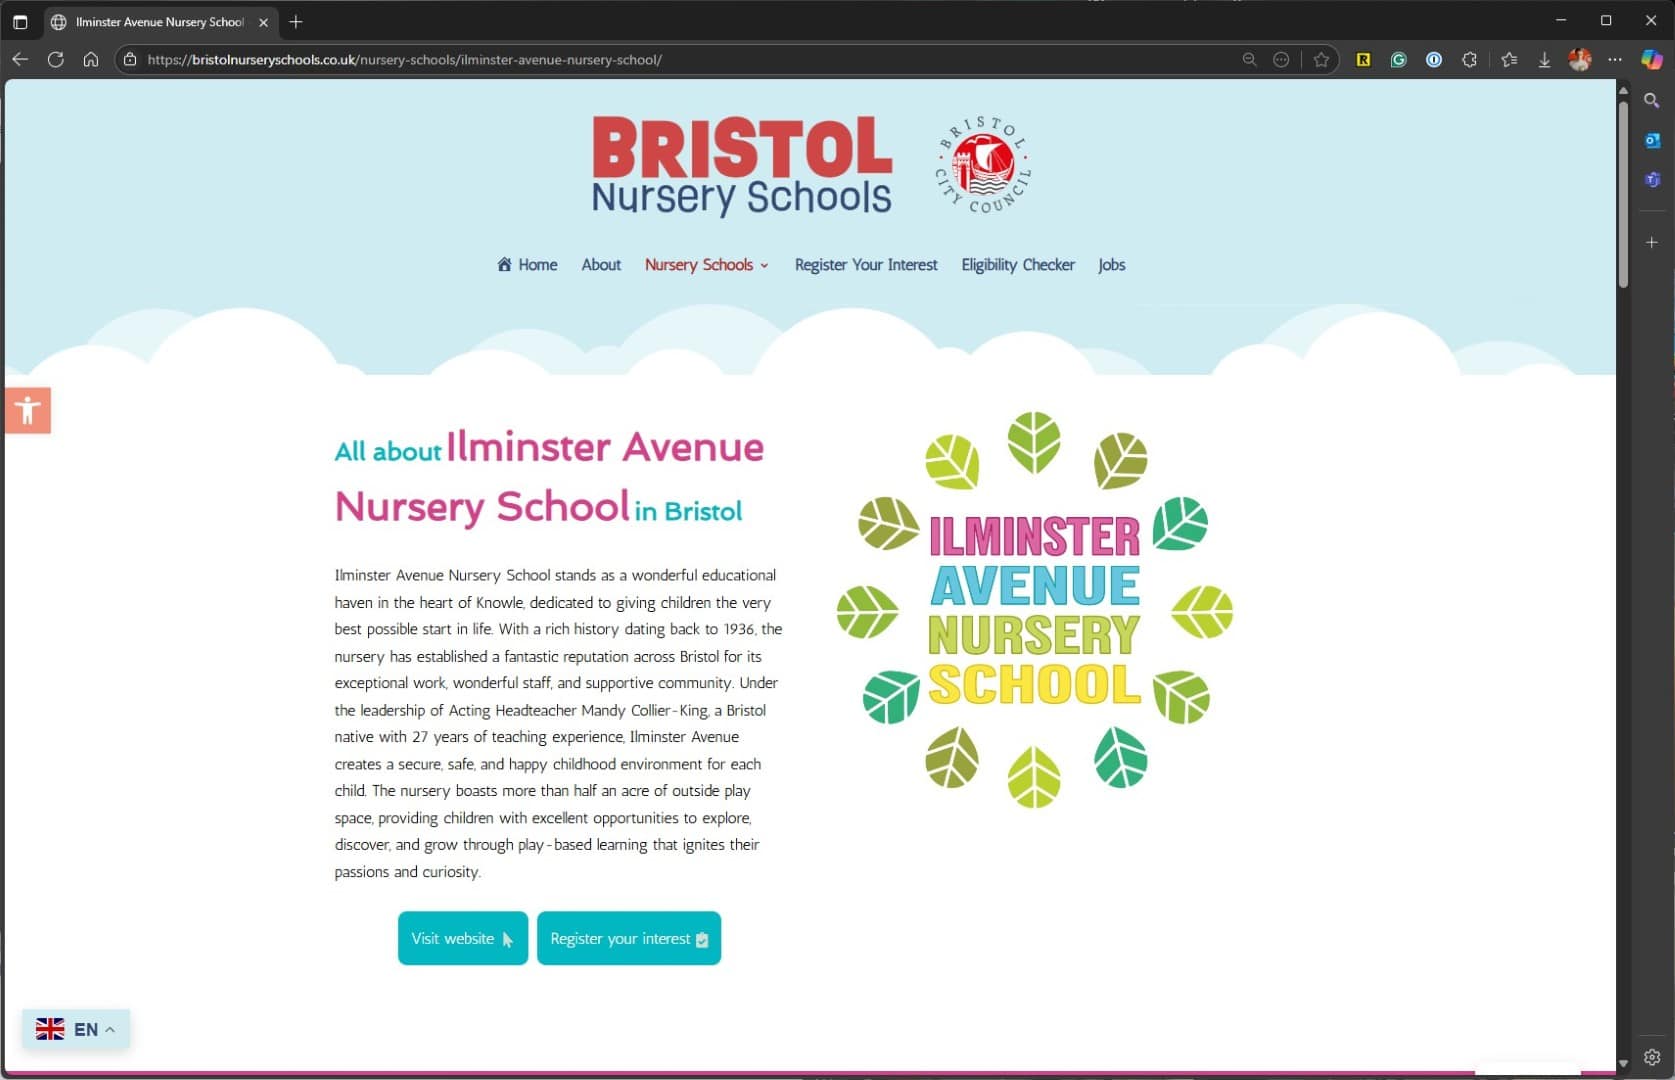This screenshot has width=1675, height=1080.
Task: Expand the Nursery Schools menu
Action: pyautogui.click(x=706, y=265)
